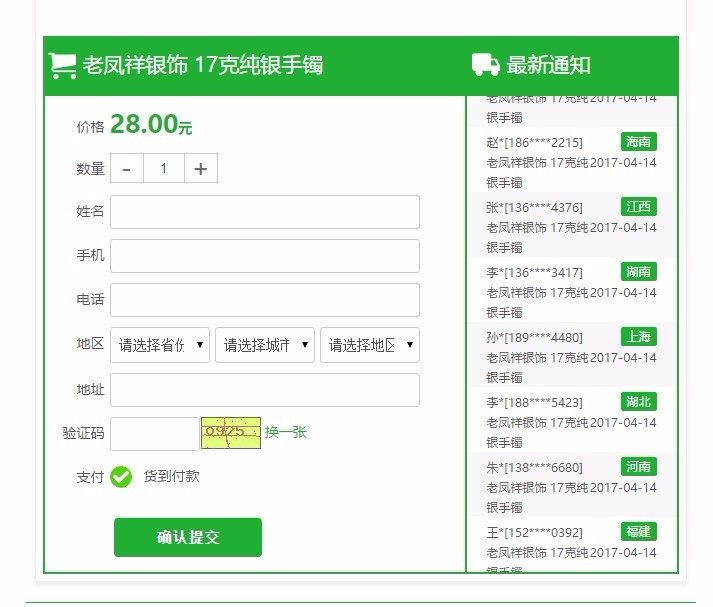Click the 确认提交 submit button
713x607 pixels.
tap(188, 537)
